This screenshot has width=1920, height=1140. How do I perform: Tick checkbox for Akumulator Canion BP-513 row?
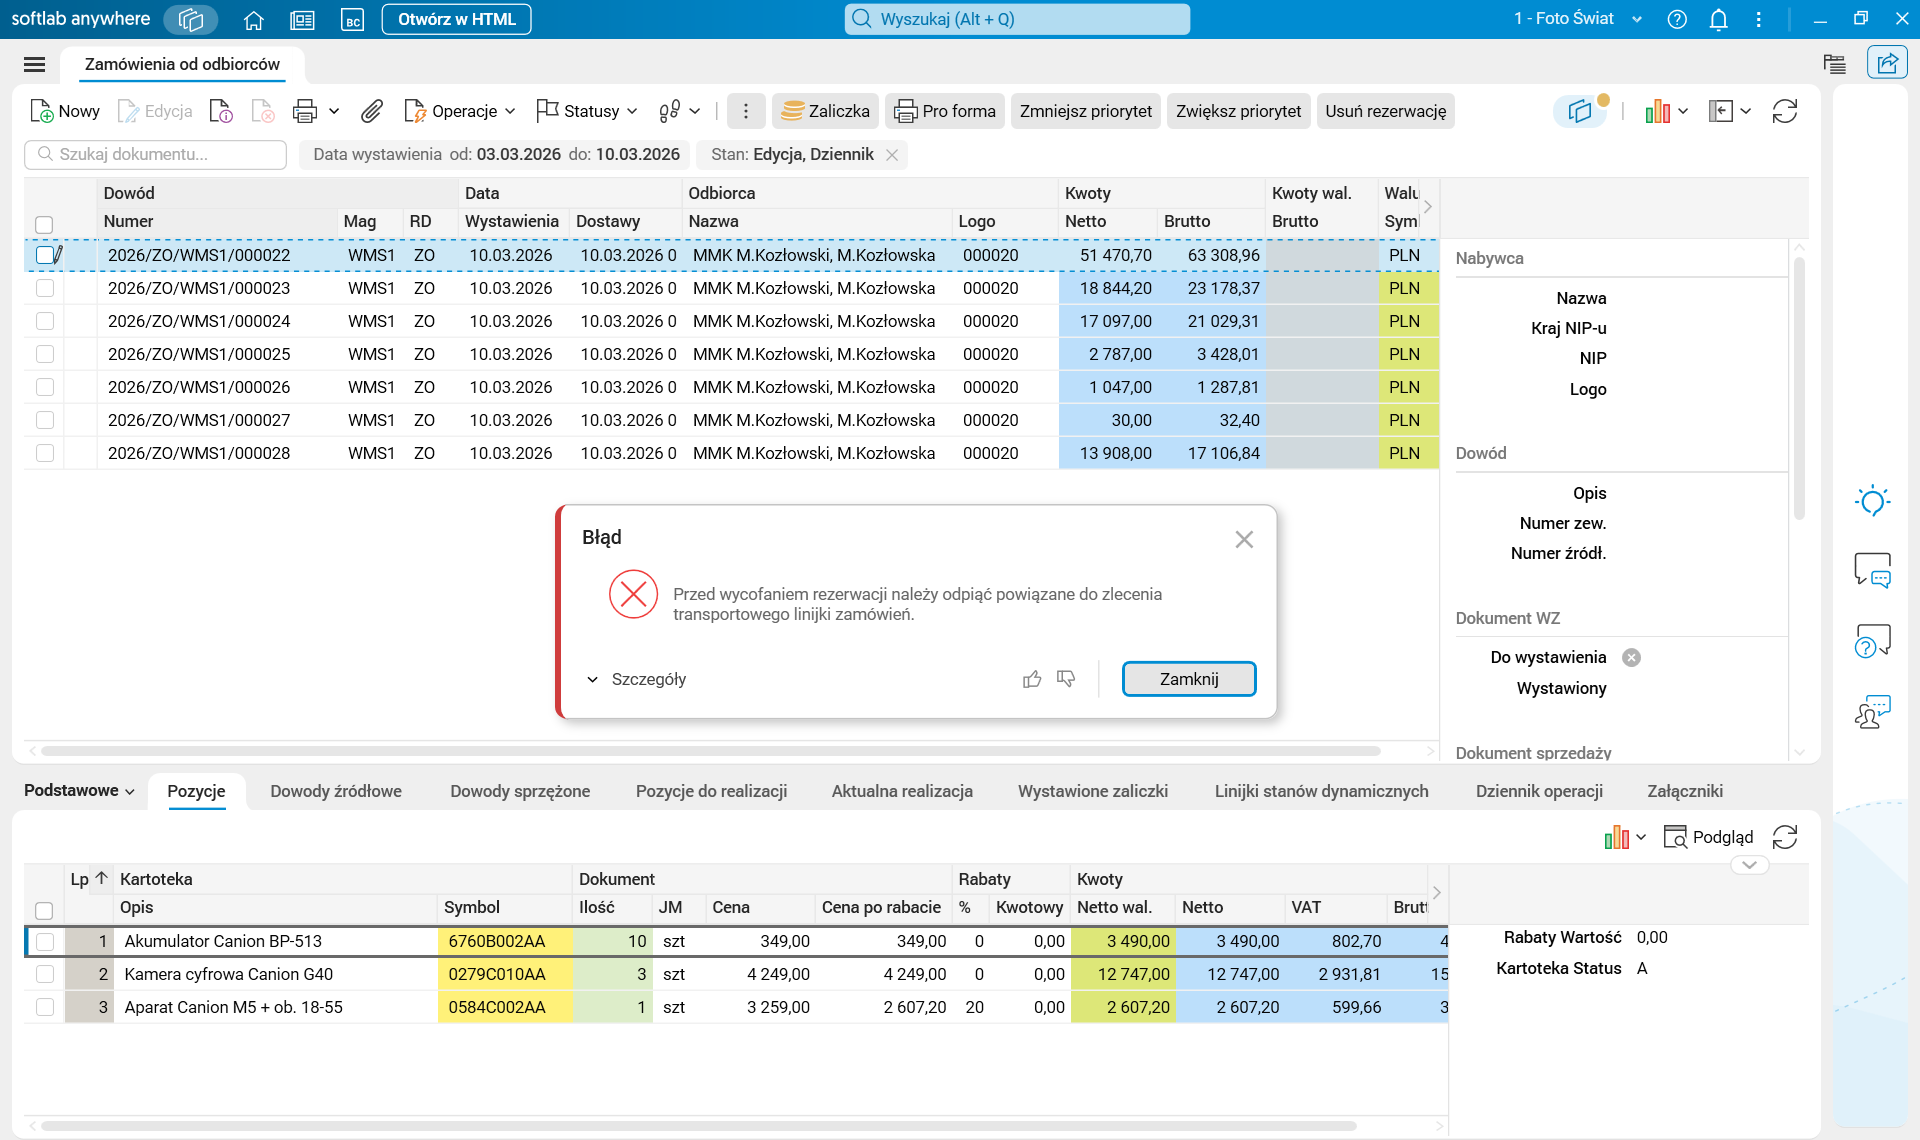coord(45,941)
